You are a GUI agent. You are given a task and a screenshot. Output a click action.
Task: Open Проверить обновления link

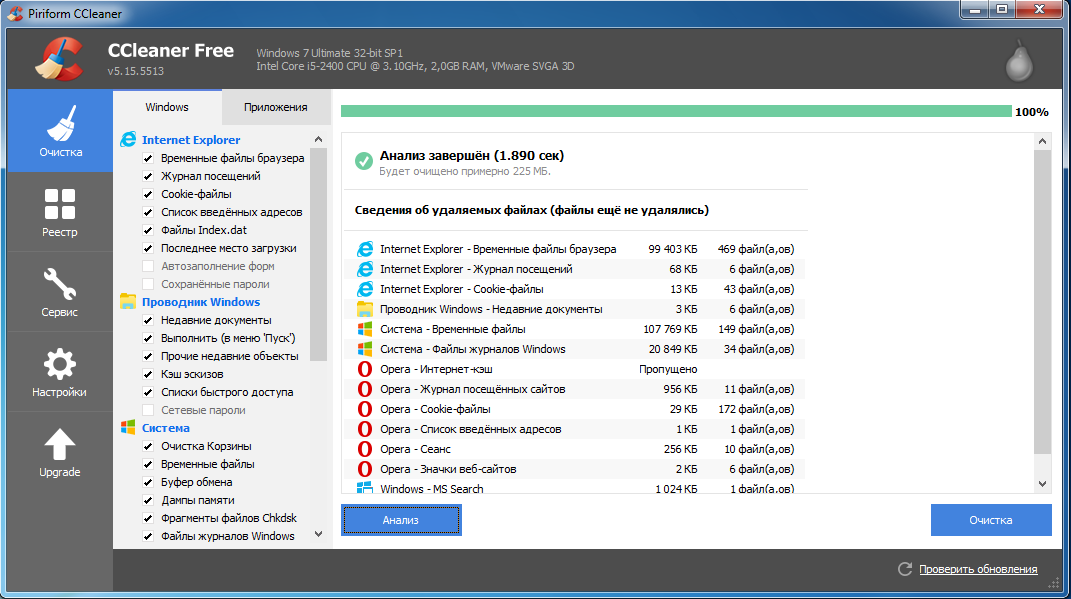pyautogui.click(x=978, y=569)
